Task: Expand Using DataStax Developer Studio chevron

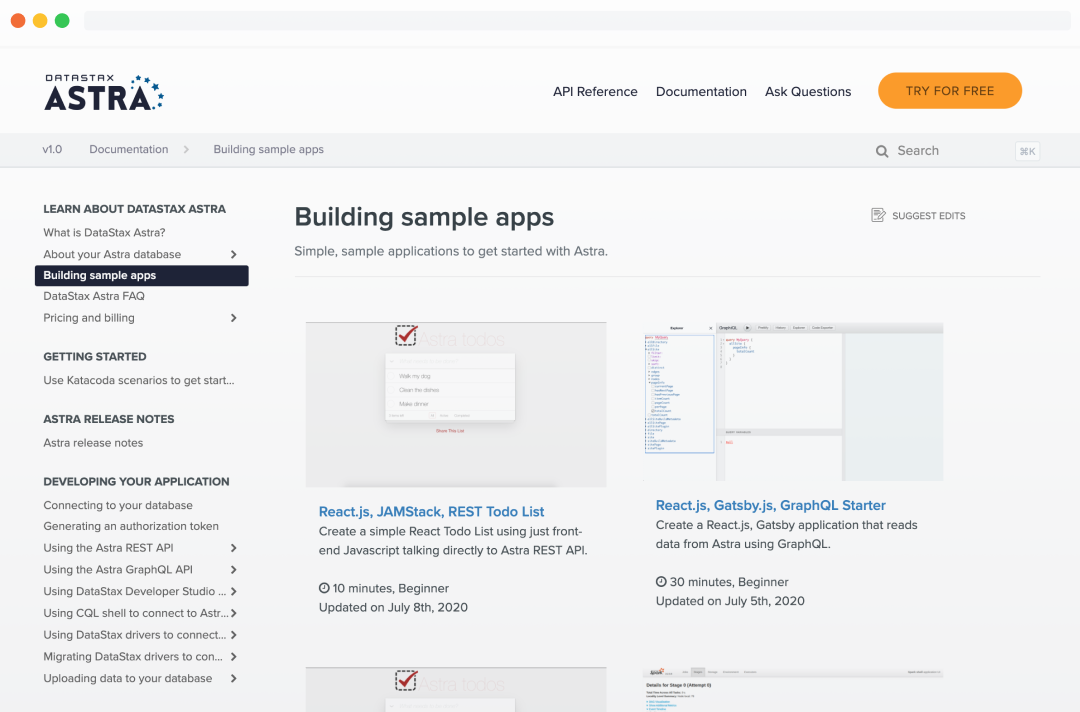Action: (233, 591)
